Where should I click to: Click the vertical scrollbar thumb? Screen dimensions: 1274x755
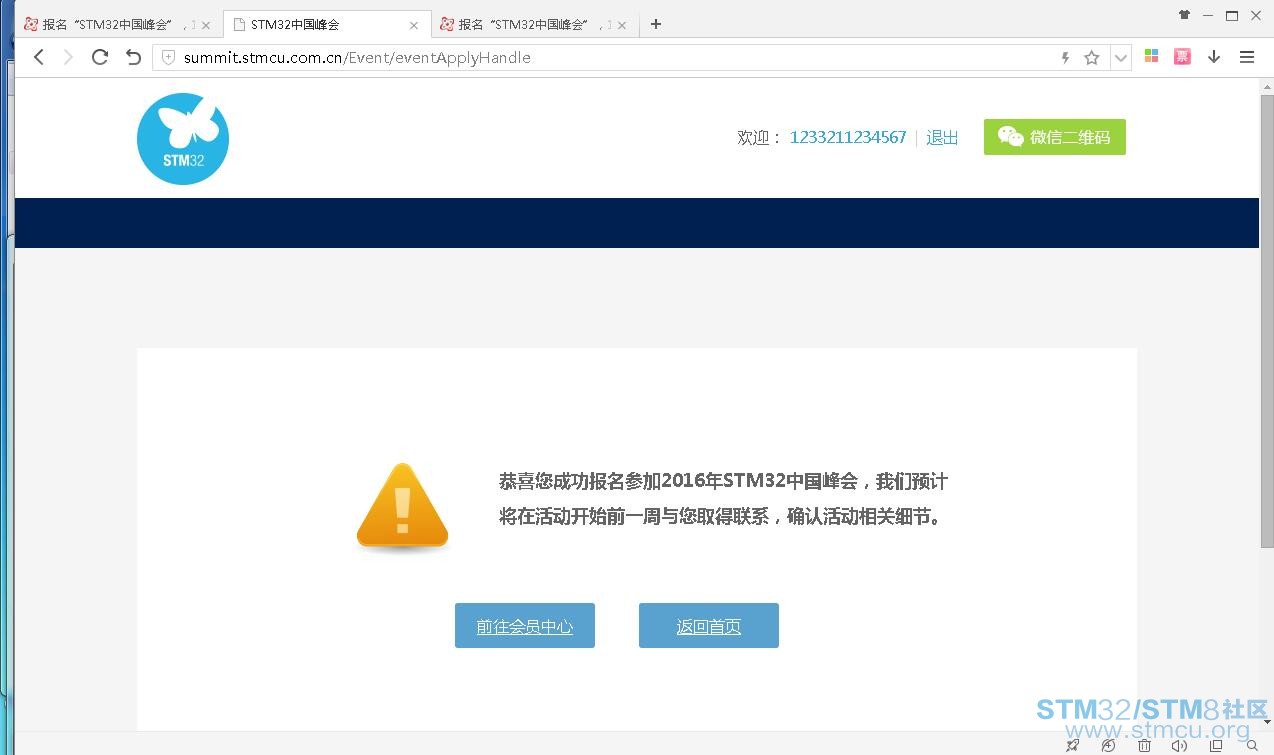[1267, 322]
